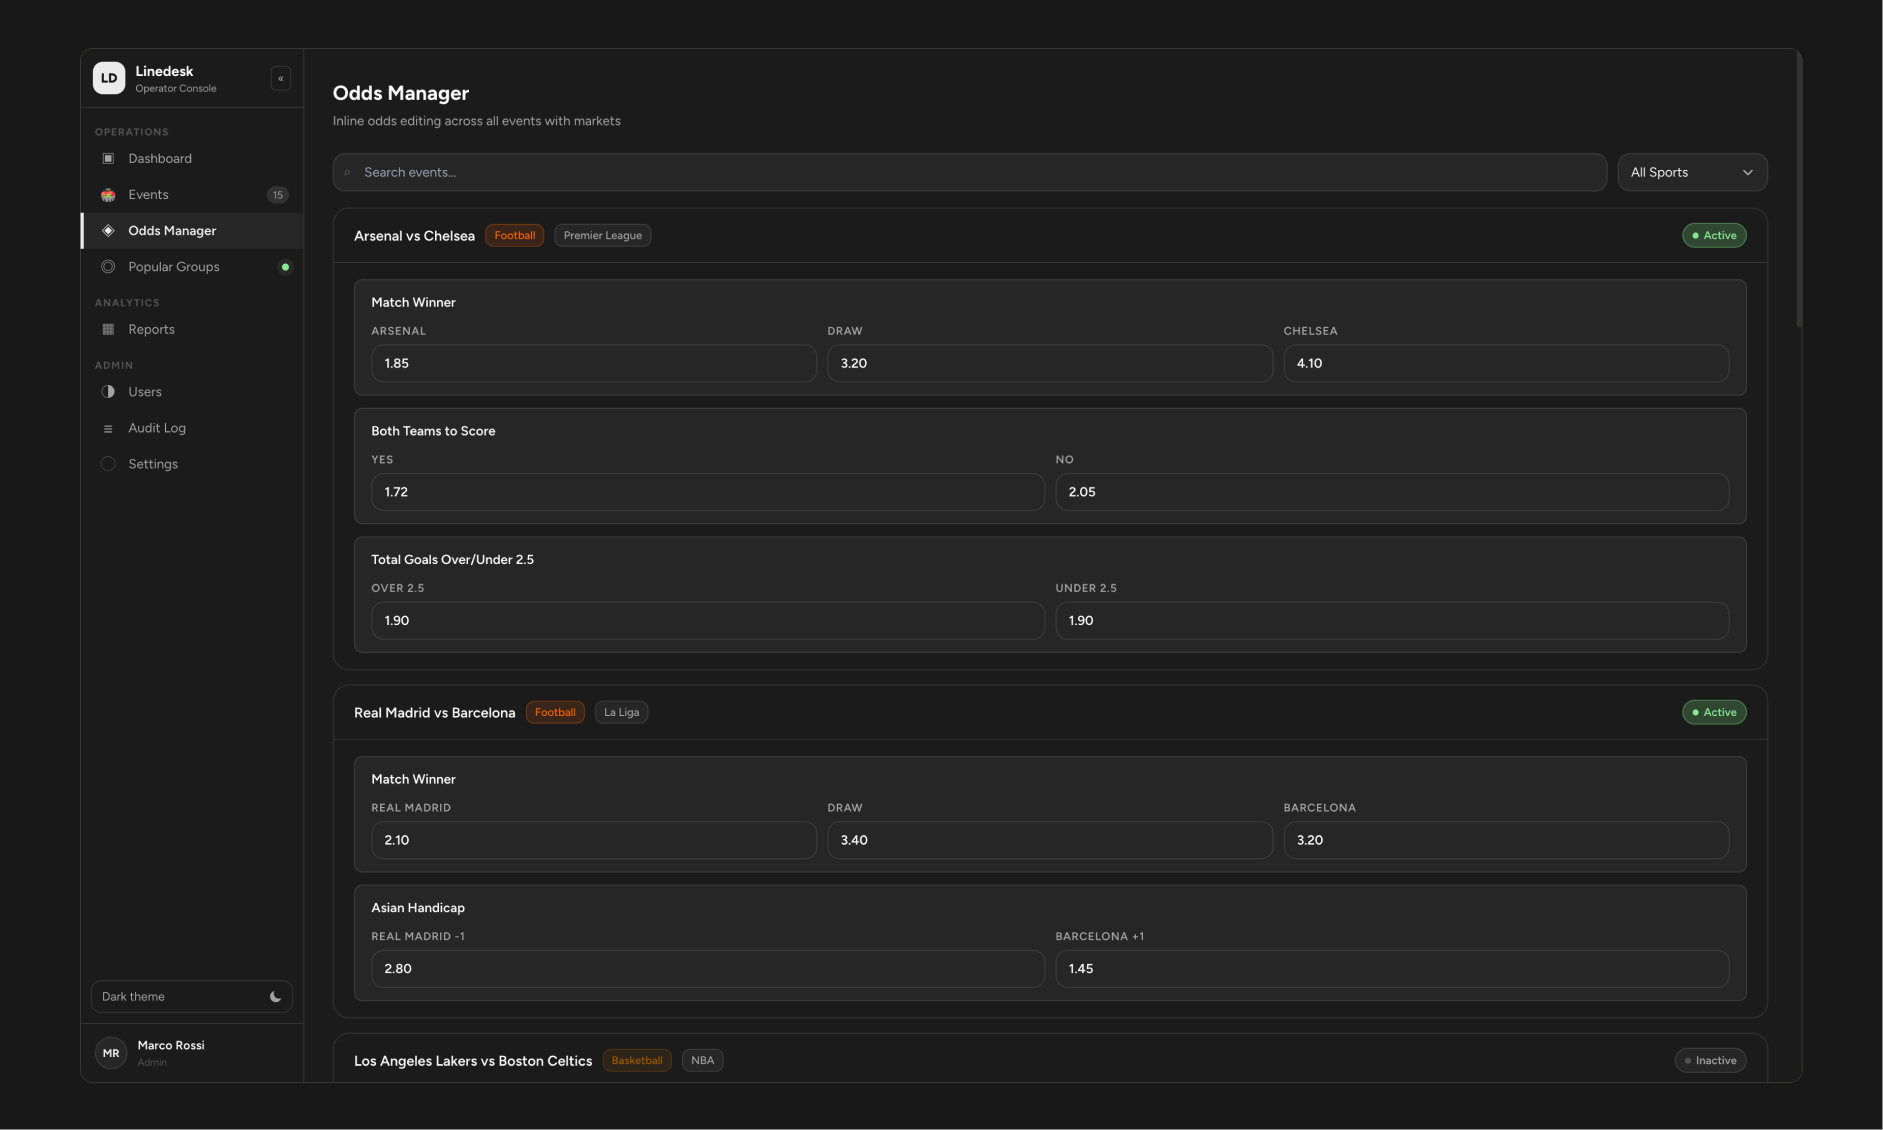This screenshot has width=1883, height=1130.
Task: Click the Audit Log list icon
Action: pos(108,428)
